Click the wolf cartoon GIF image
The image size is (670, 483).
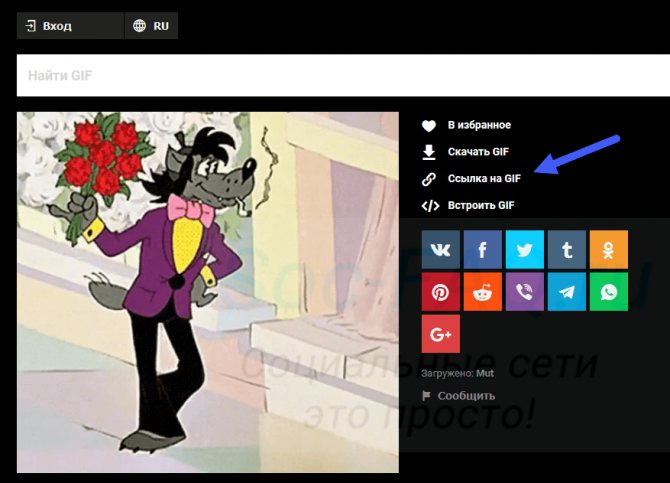point(208,292)
